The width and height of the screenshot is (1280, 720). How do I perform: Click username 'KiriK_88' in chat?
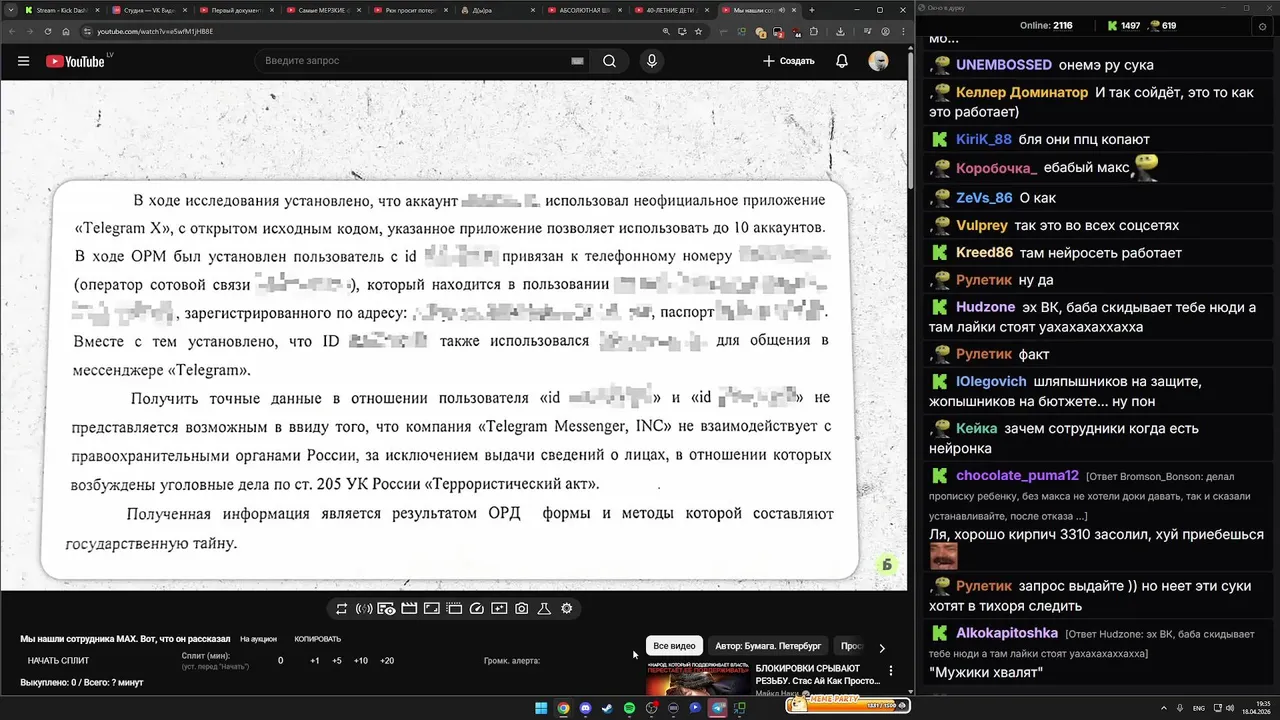[983, 140]
